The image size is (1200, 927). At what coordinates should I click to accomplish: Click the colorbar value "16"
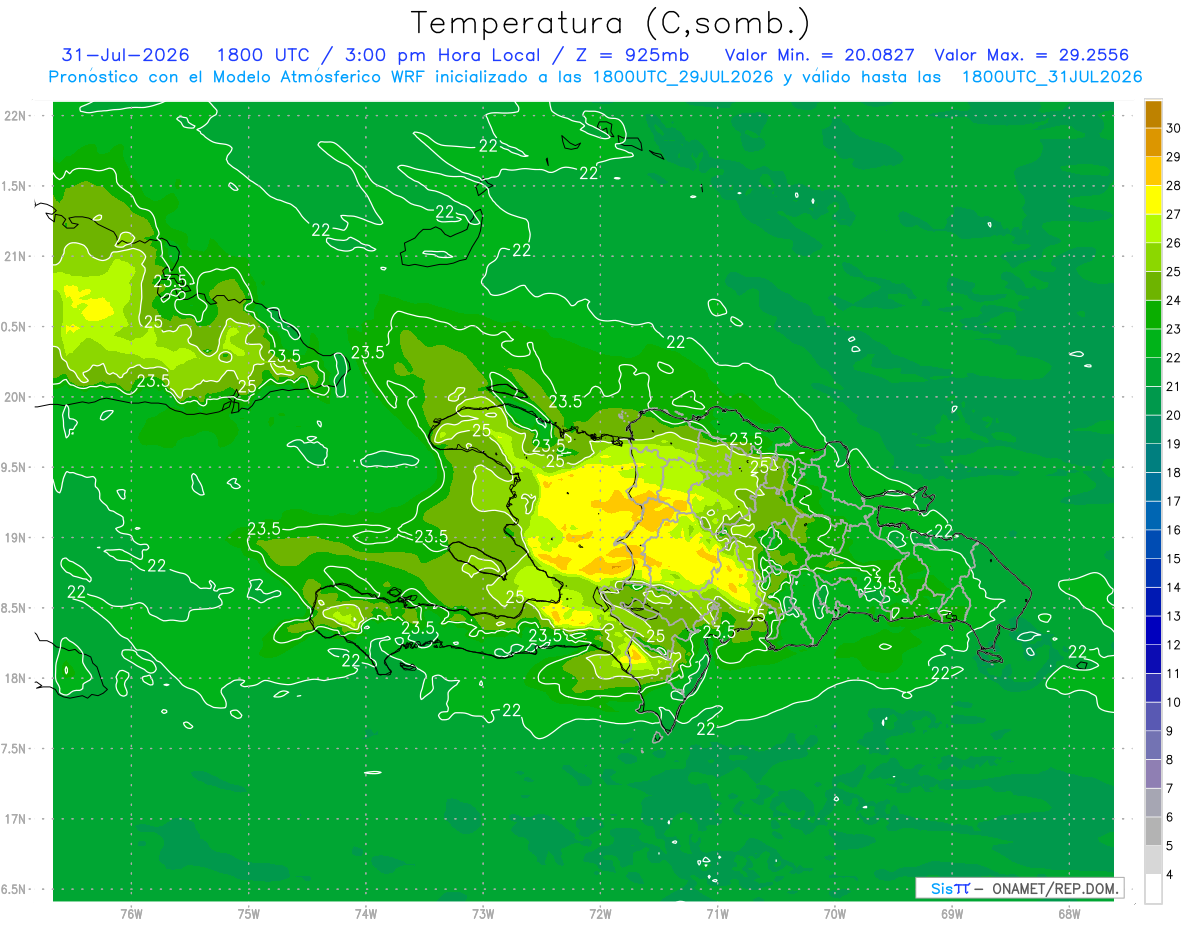[1174, 530]
